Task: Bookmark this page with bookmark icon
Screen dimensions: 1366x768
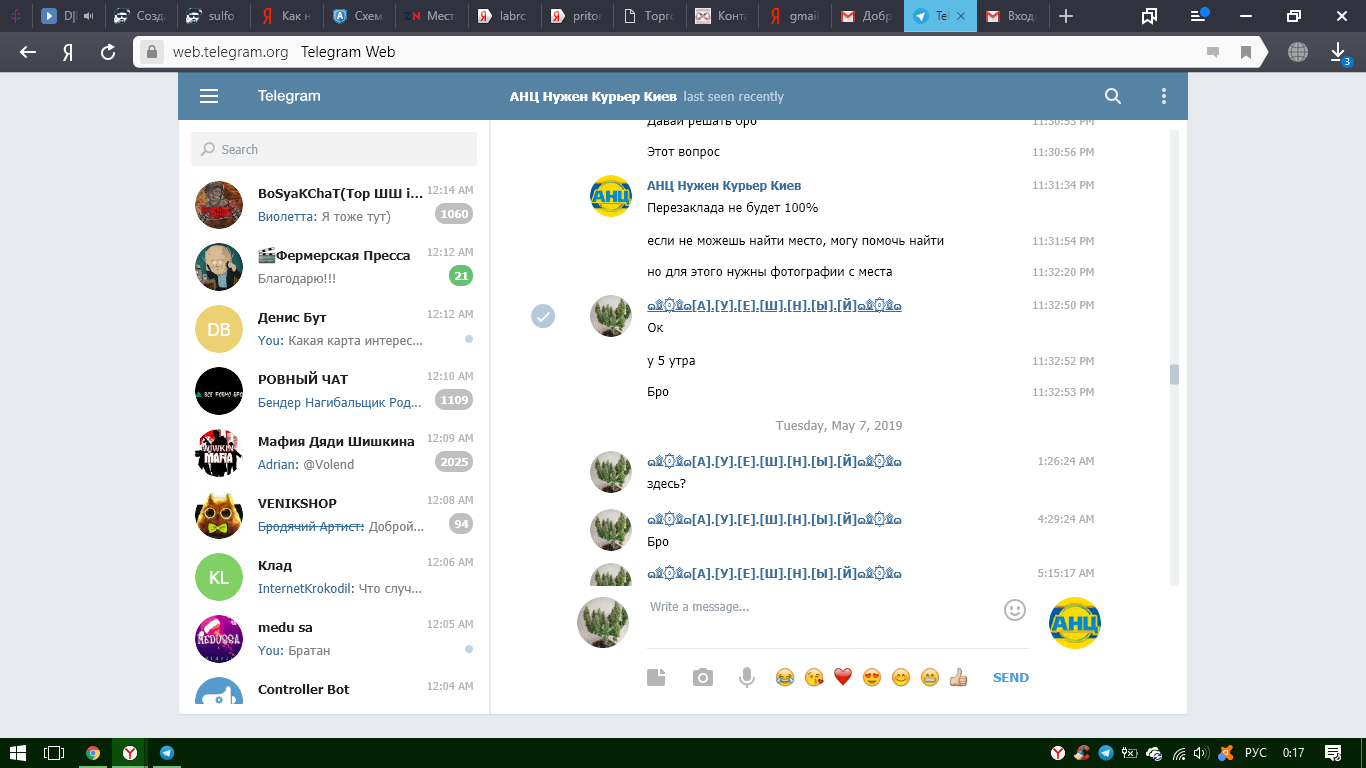Action: pos(1246,52)
